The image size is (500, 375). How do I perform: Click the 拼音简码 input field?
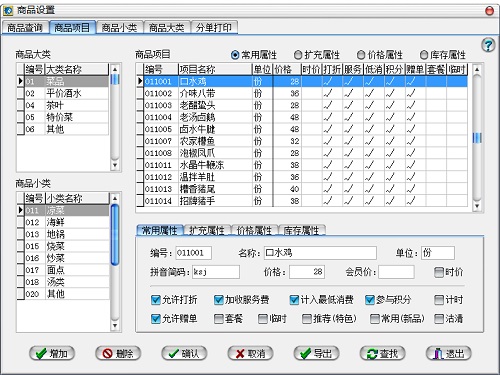216,272
